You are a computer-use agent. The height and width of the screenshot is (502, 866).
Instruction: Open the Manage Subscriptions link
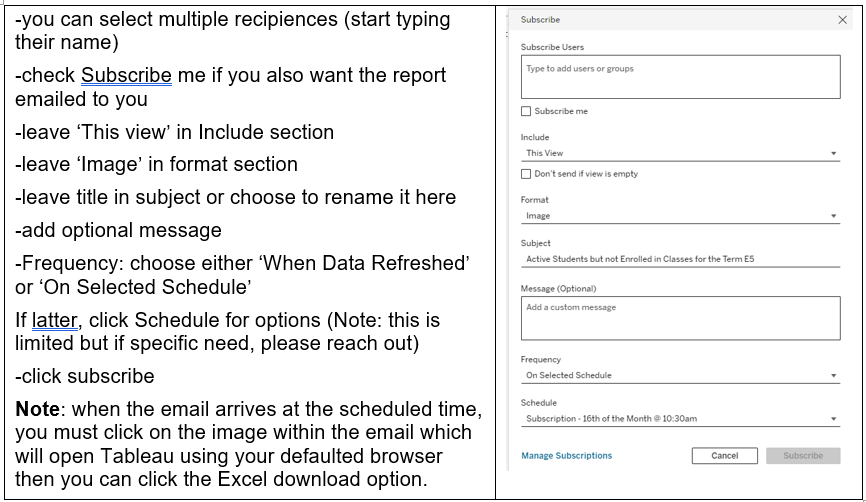click(566, 456)
